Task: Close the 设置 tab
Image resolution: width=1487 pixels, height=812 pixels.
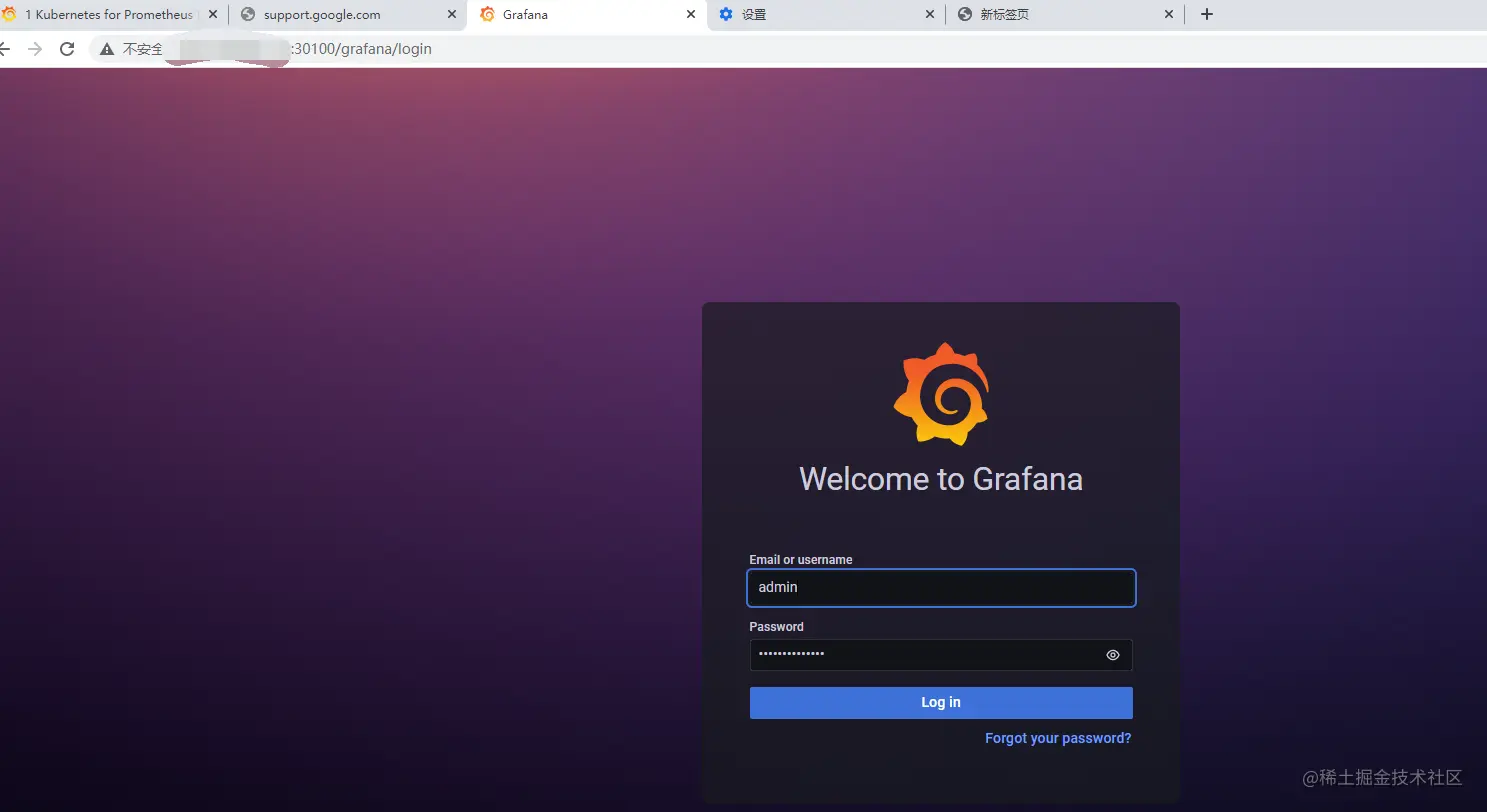Action: coord(930,14)
